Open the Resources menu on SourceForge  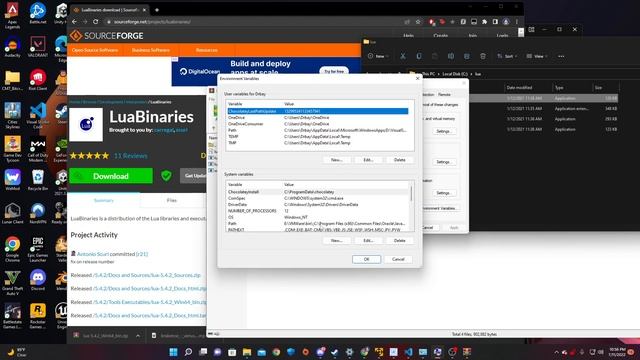click(207, 50)
